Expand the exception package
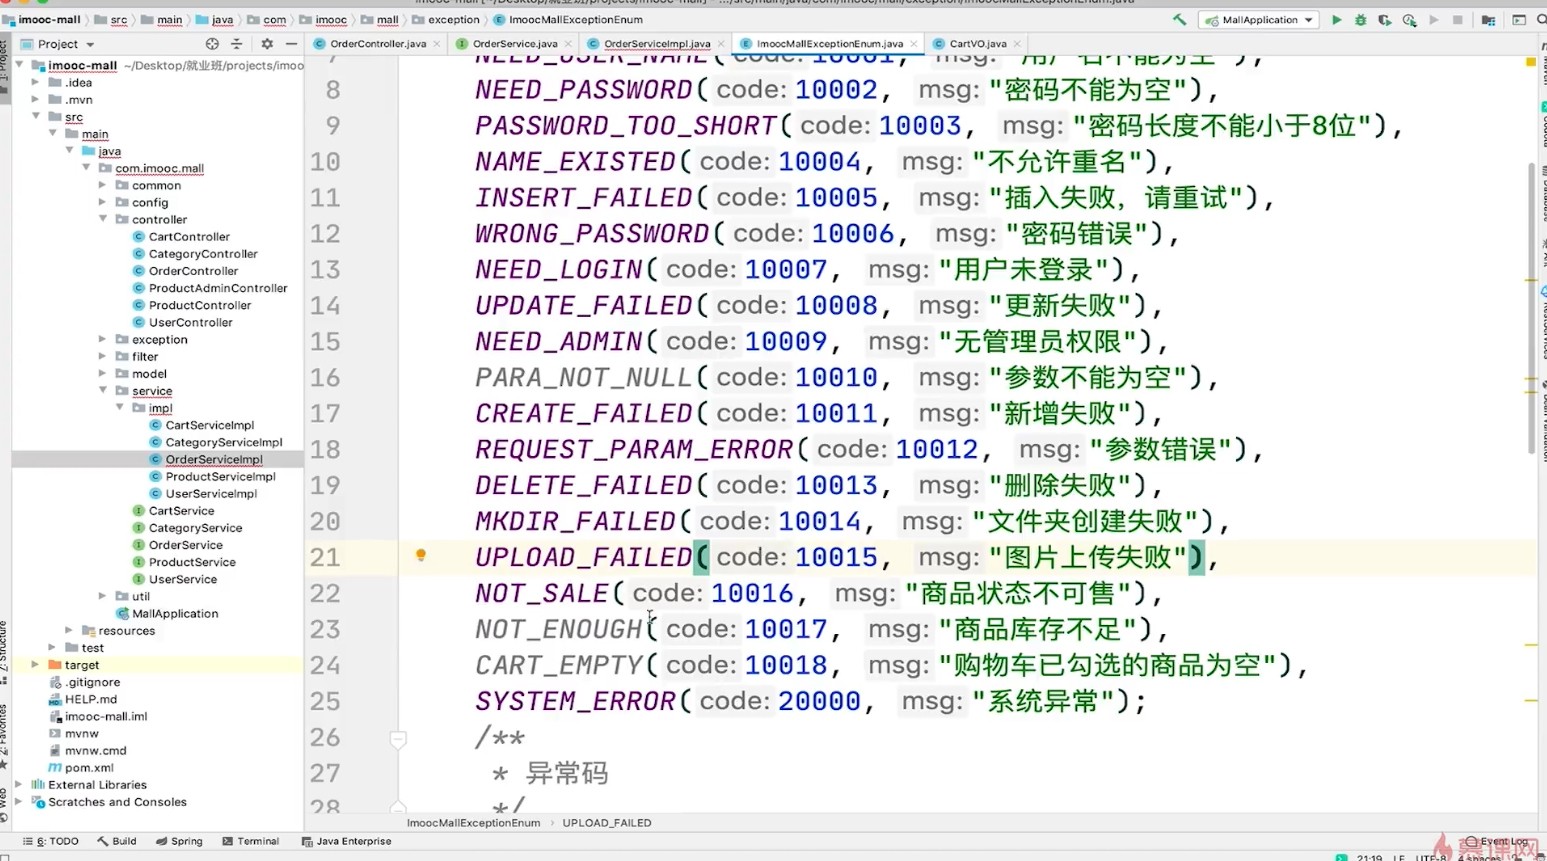This screenshot has width=1547, height=861. 103,339
